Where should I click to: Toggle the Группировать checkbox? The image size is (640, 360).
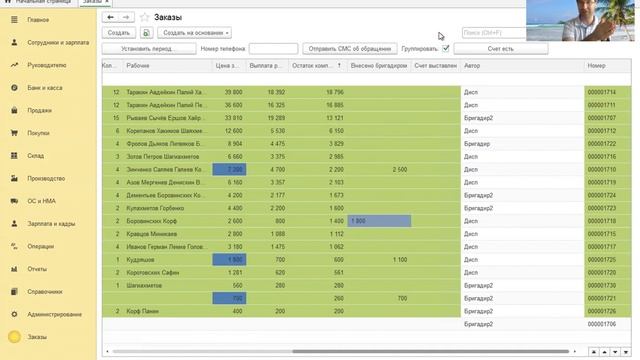tap(446, 49)
